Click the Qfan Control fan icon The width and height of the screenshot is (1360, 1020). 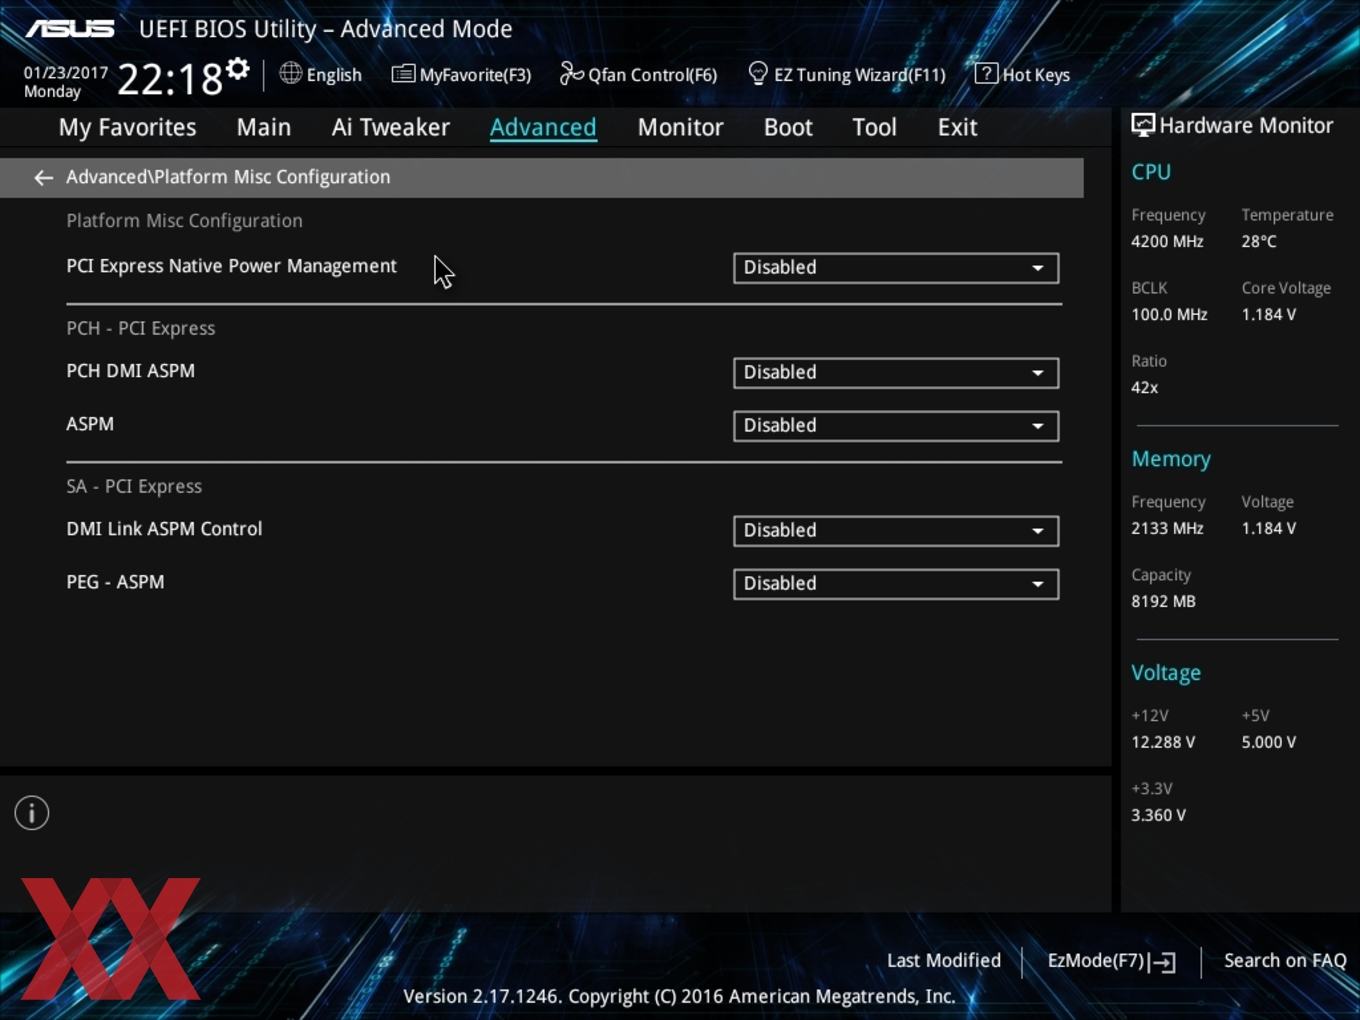pos(571,73)
